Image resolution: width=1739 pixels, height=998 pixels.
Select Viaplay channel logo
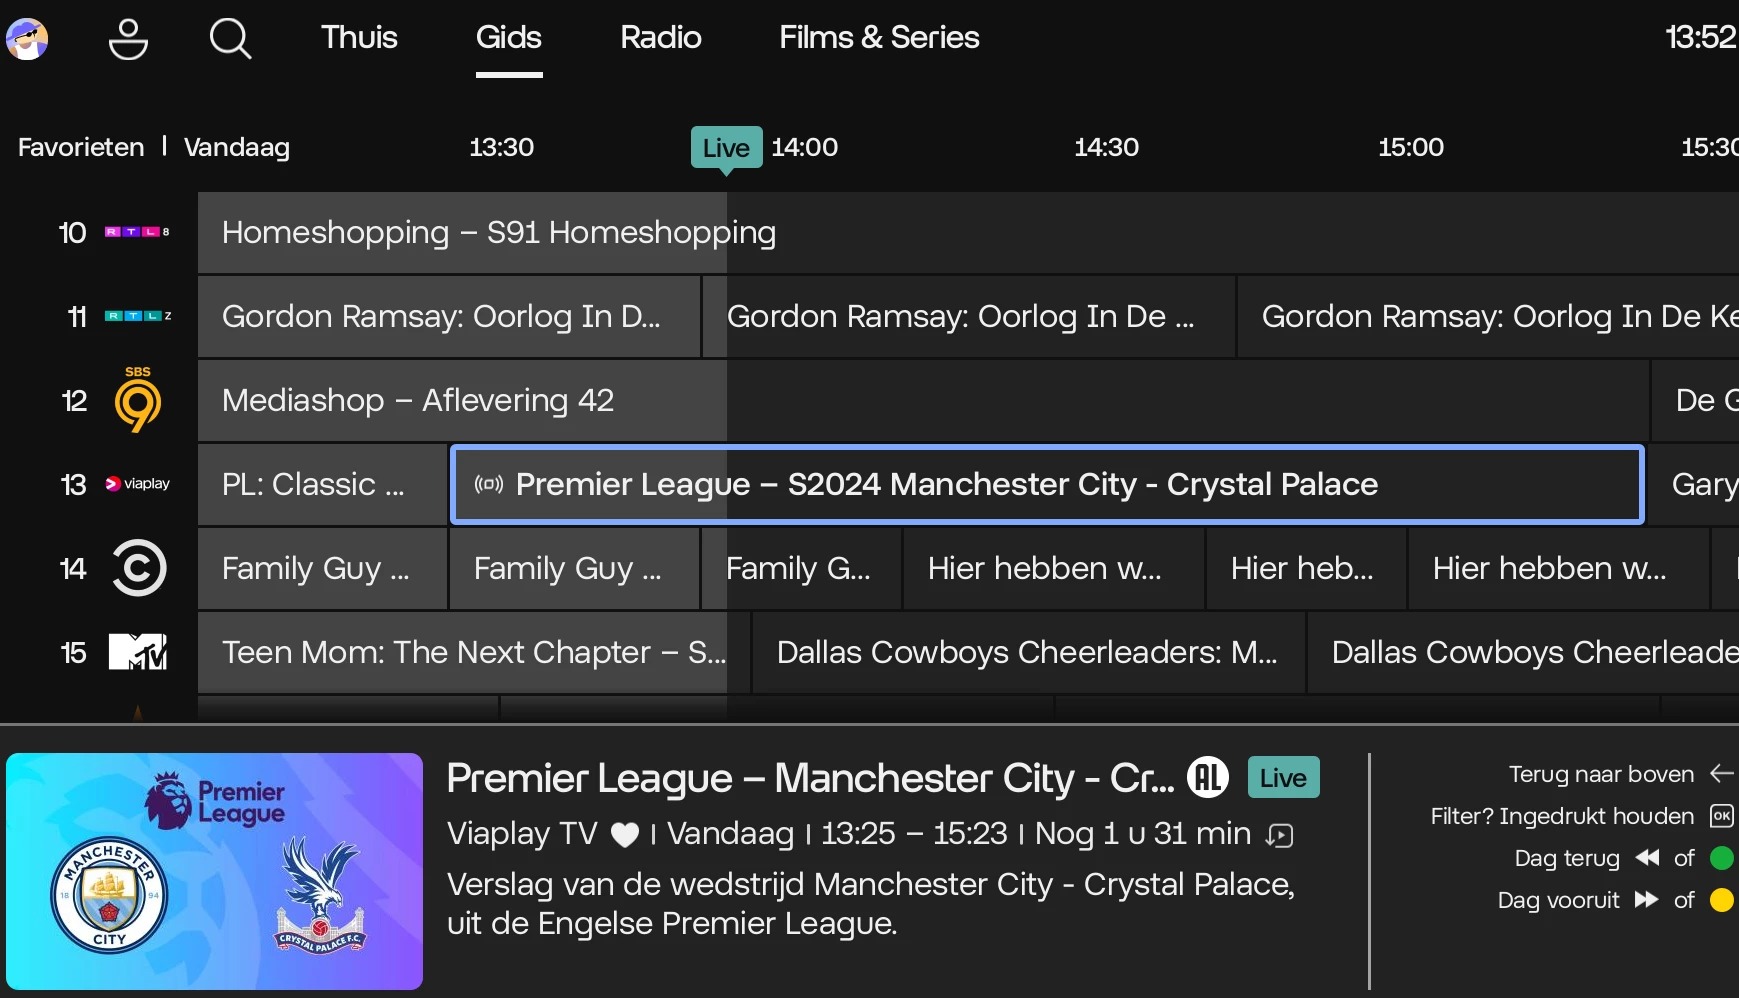(x=138, y=484)
